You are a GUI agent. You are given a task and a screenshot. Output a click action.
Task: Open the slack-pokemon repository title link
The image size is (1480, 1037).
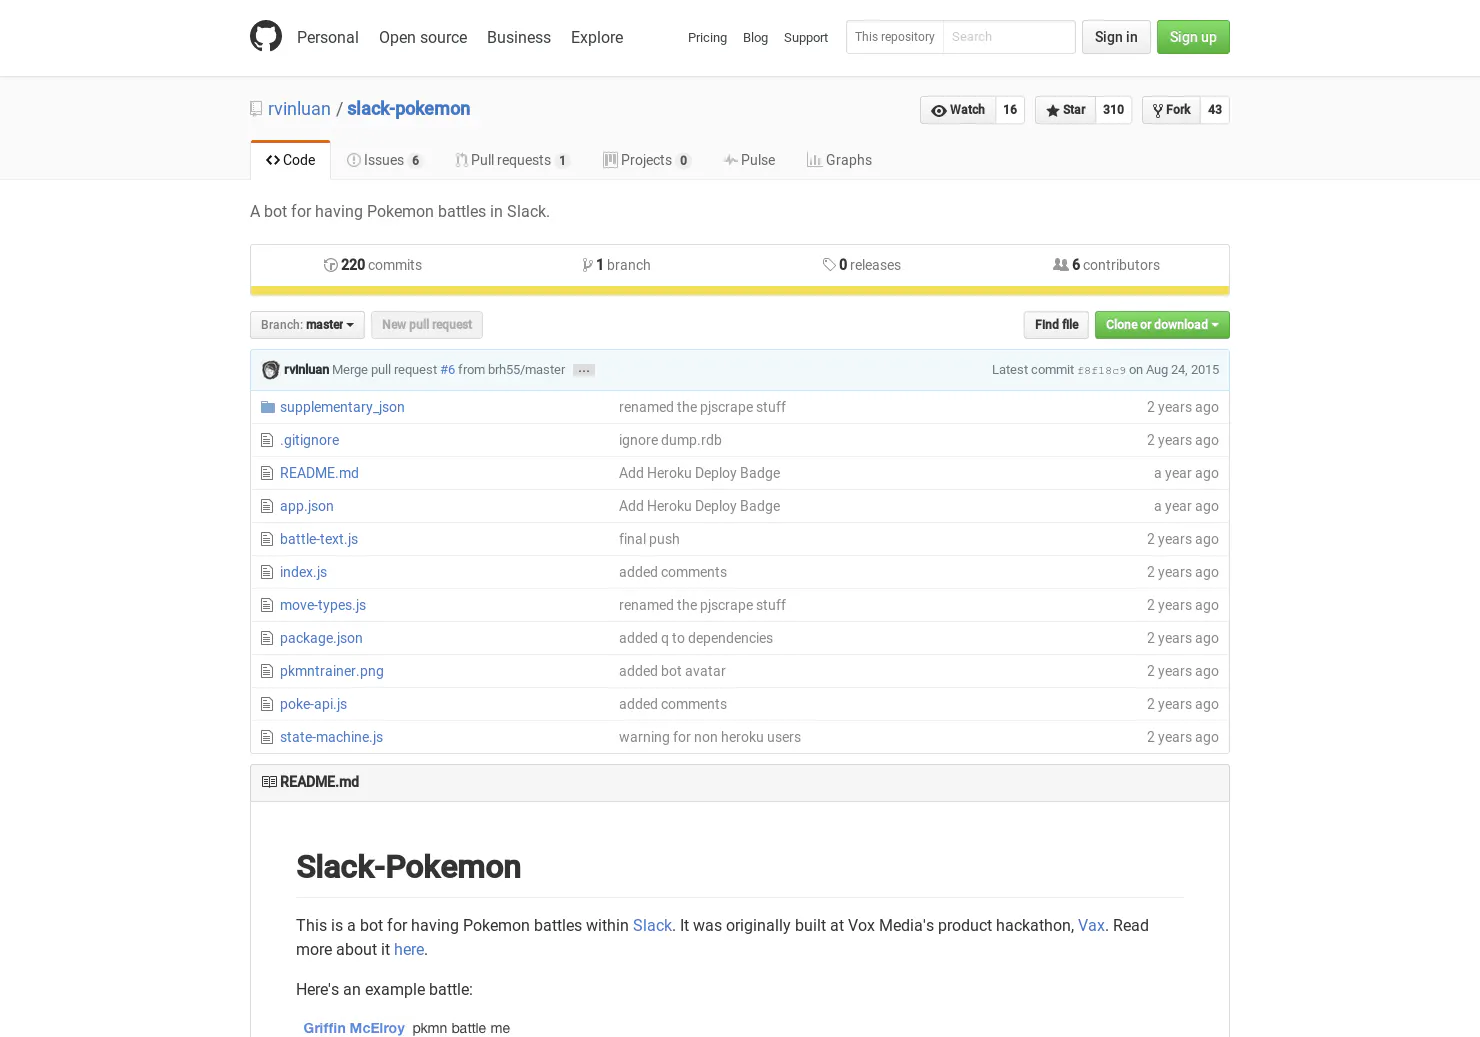click(408, 109)
